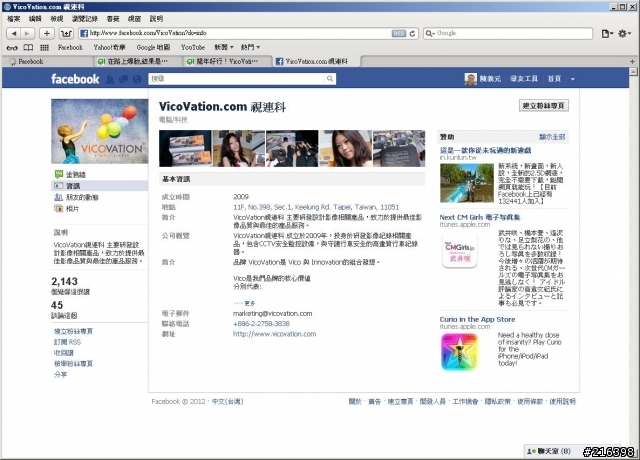Viewport: 640px width, 460px height.
Task: Select the VicoVation.com 視連科 browser tab
Action: [x=317, y=61]
